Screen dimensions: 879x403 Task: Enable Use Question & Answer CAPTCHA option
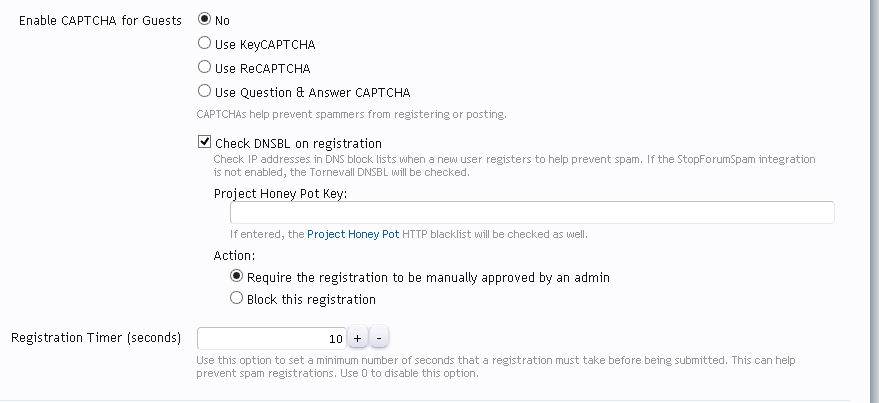(x=205, y=92)
